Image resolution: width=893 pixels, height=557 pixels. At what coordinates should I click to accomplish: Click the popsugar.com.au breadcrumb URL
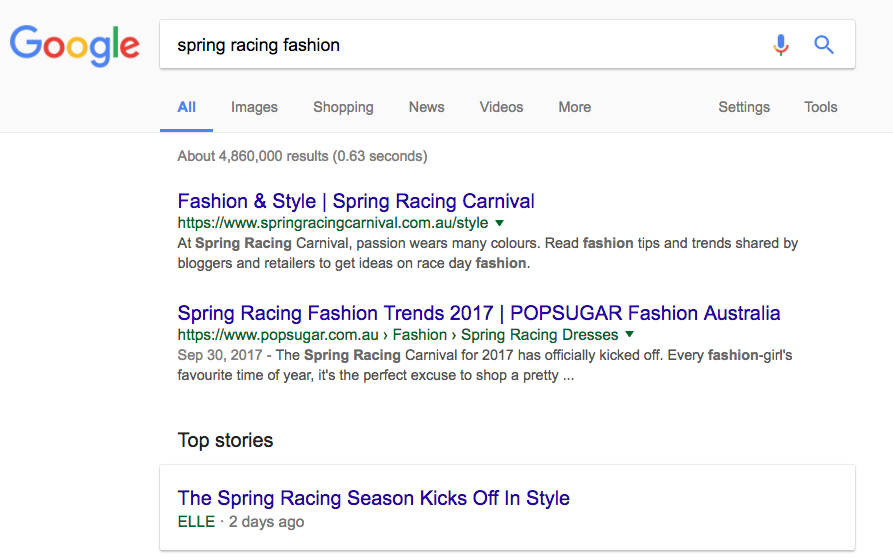[x=398, y=334]
